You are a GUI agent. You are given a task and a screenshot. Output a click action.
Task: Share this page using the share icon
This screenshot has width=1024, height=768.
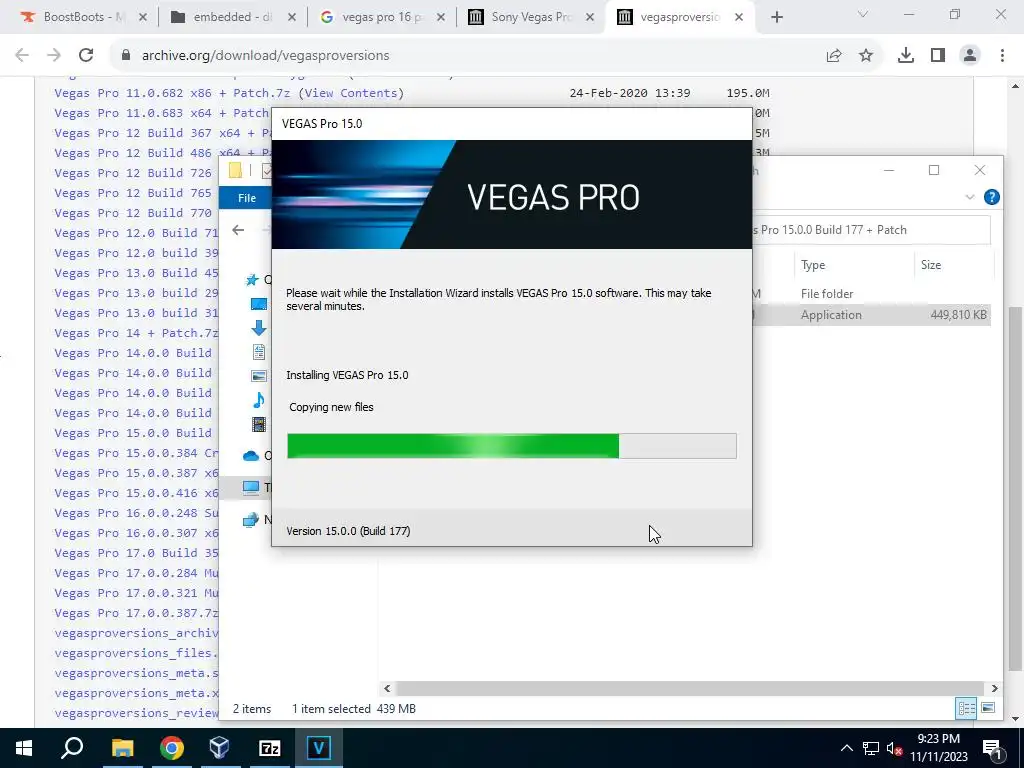(834, 56)
